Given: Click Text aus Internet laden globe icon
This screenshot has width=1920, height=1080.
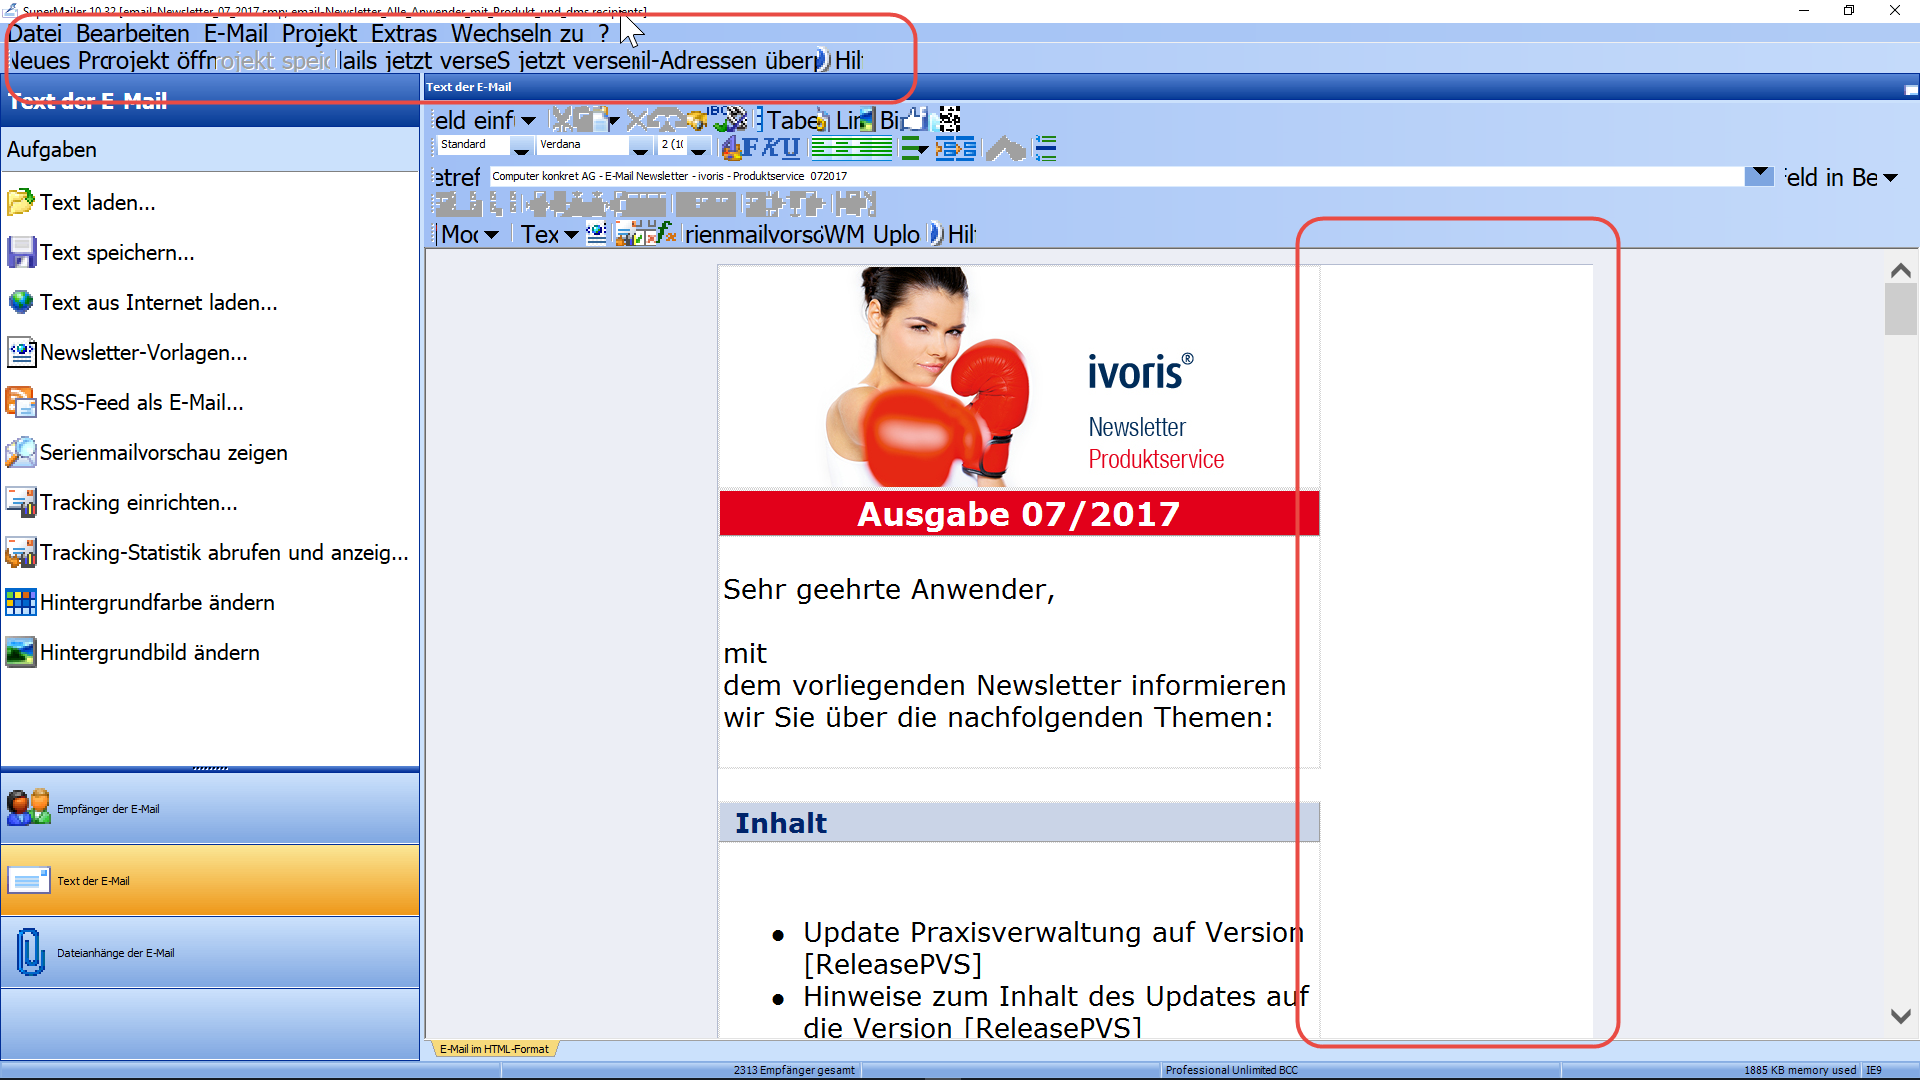Looking at the screenshot, I should tap(21, 302).
